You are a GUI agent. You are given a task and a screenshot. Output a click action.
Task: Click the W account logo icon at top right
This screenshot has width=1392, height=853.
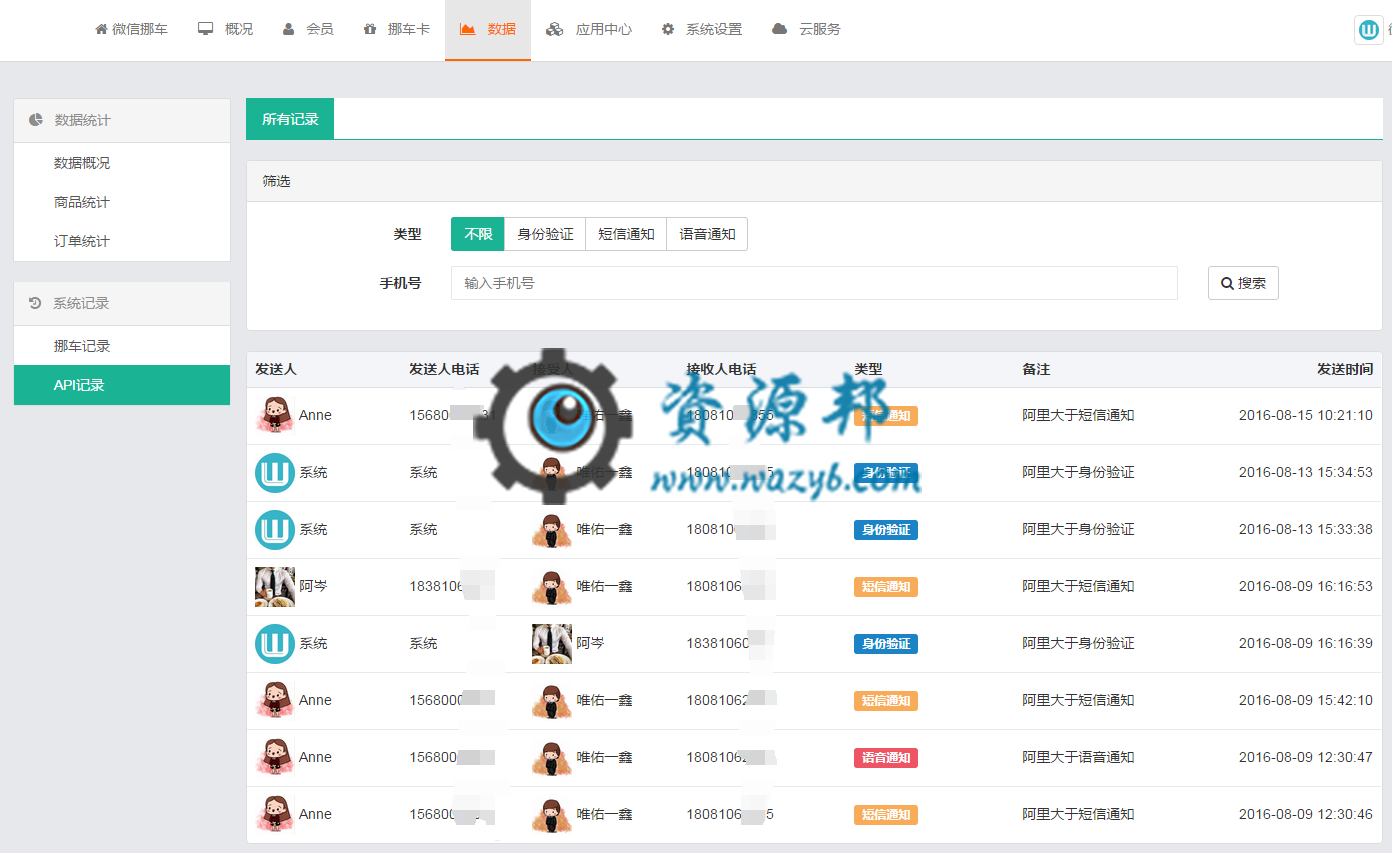tap(1369, 30)
